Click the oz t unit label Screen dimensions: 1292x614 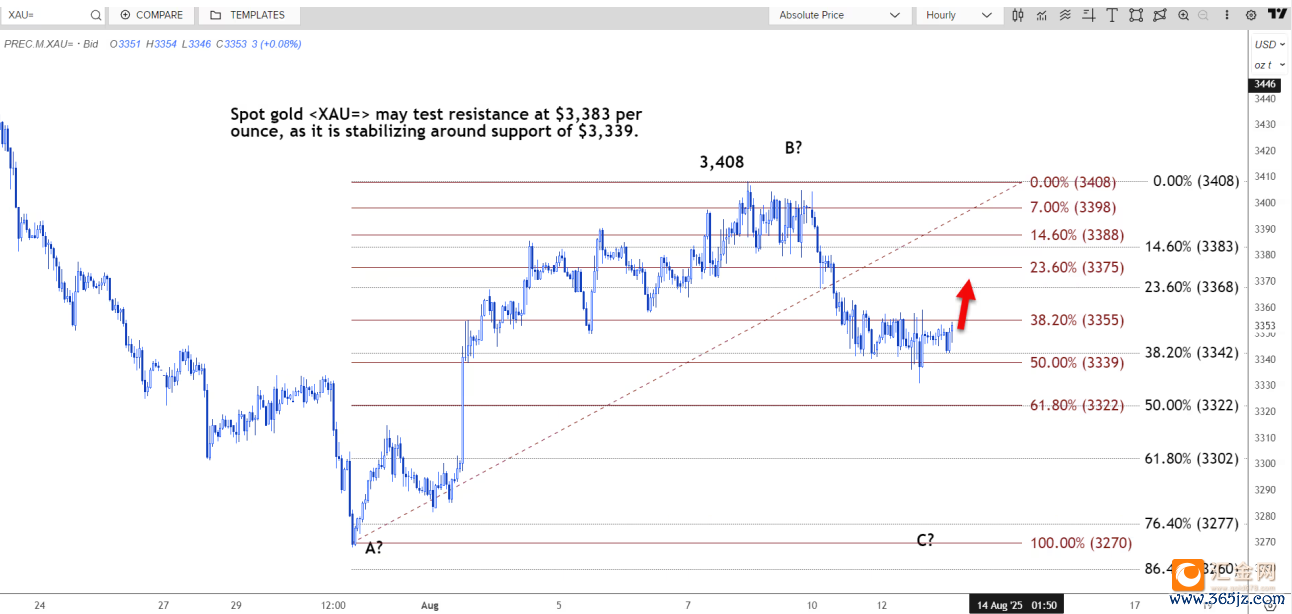pyautogui.click(x=1264, y=64)
